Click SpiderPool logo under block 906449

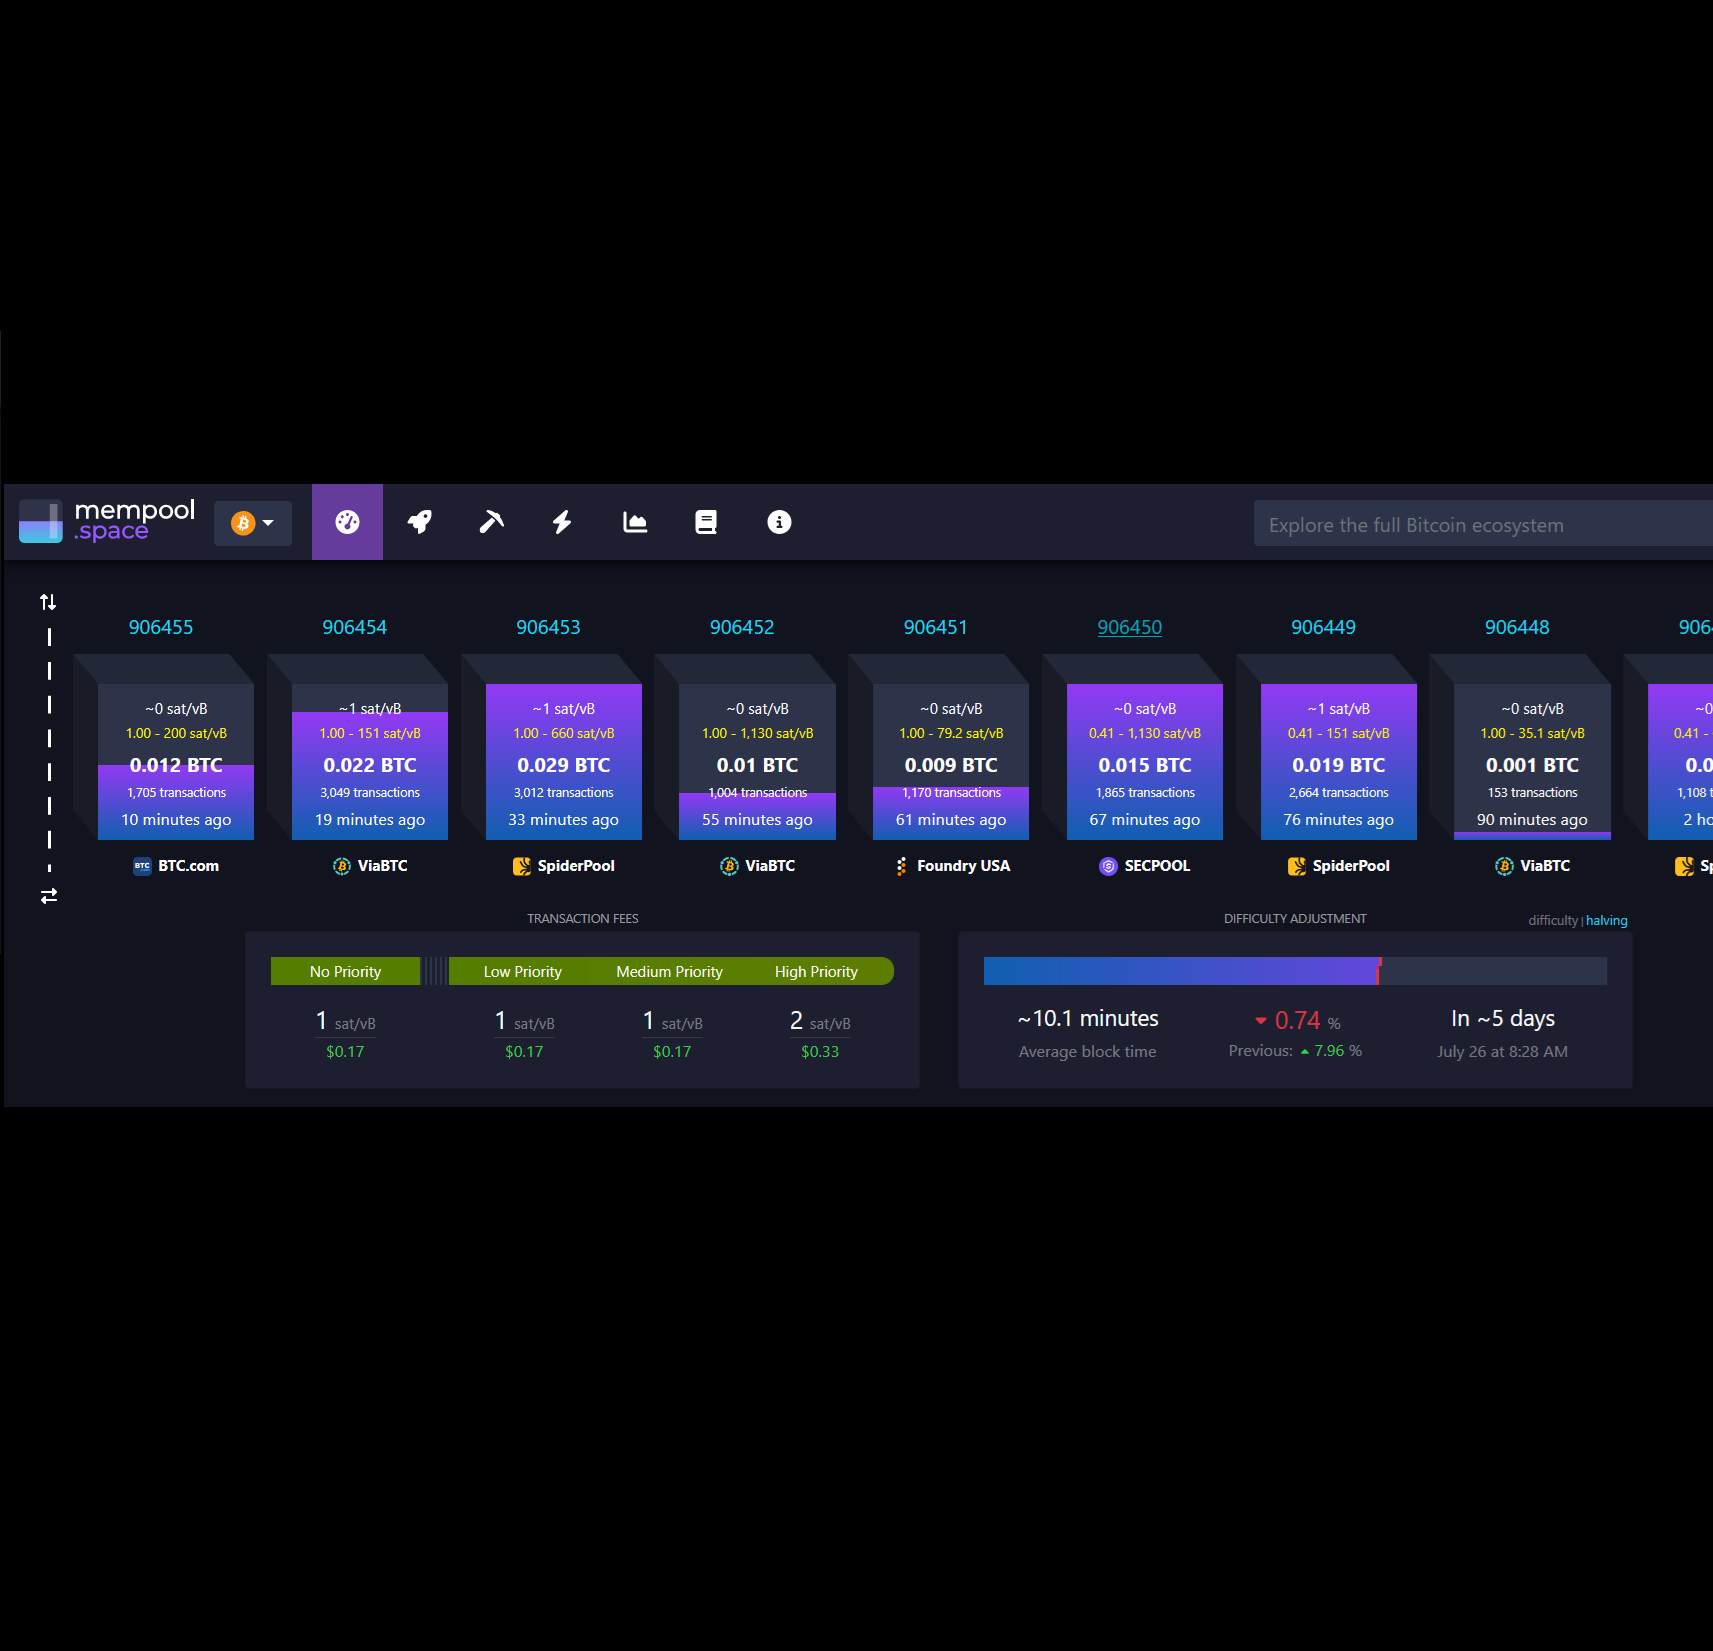tap(1297, 866)
